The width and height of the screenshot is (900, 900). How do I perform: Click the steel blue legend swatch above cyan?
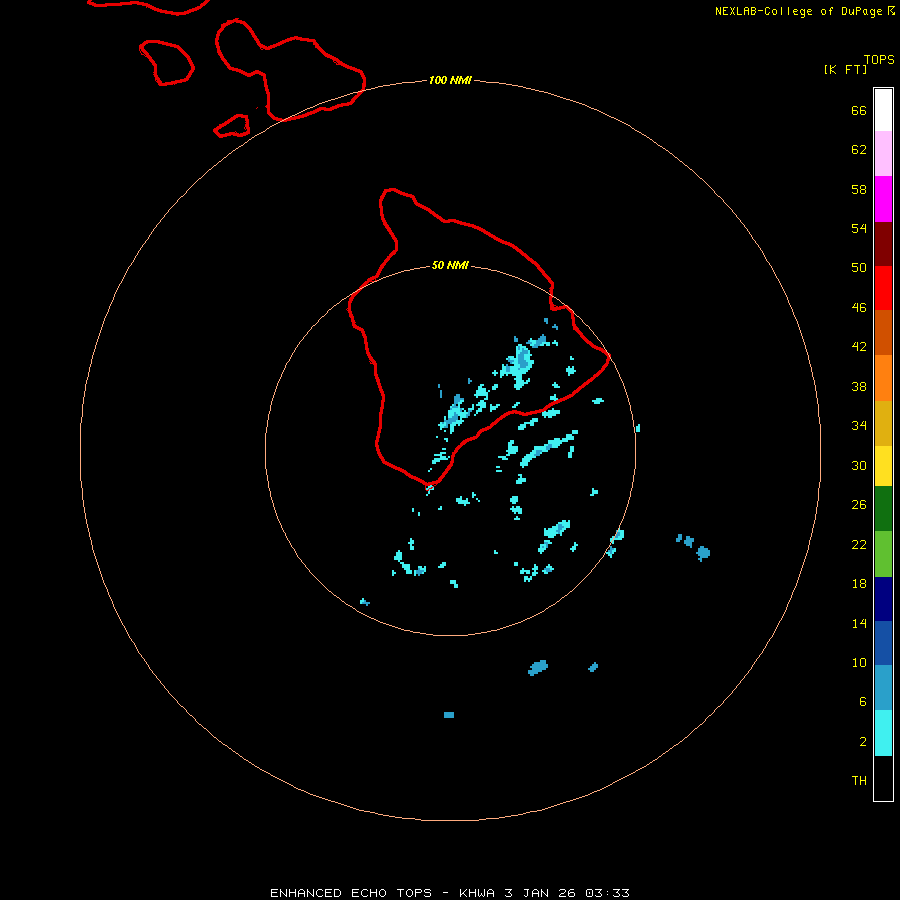[x=883, y=688]
